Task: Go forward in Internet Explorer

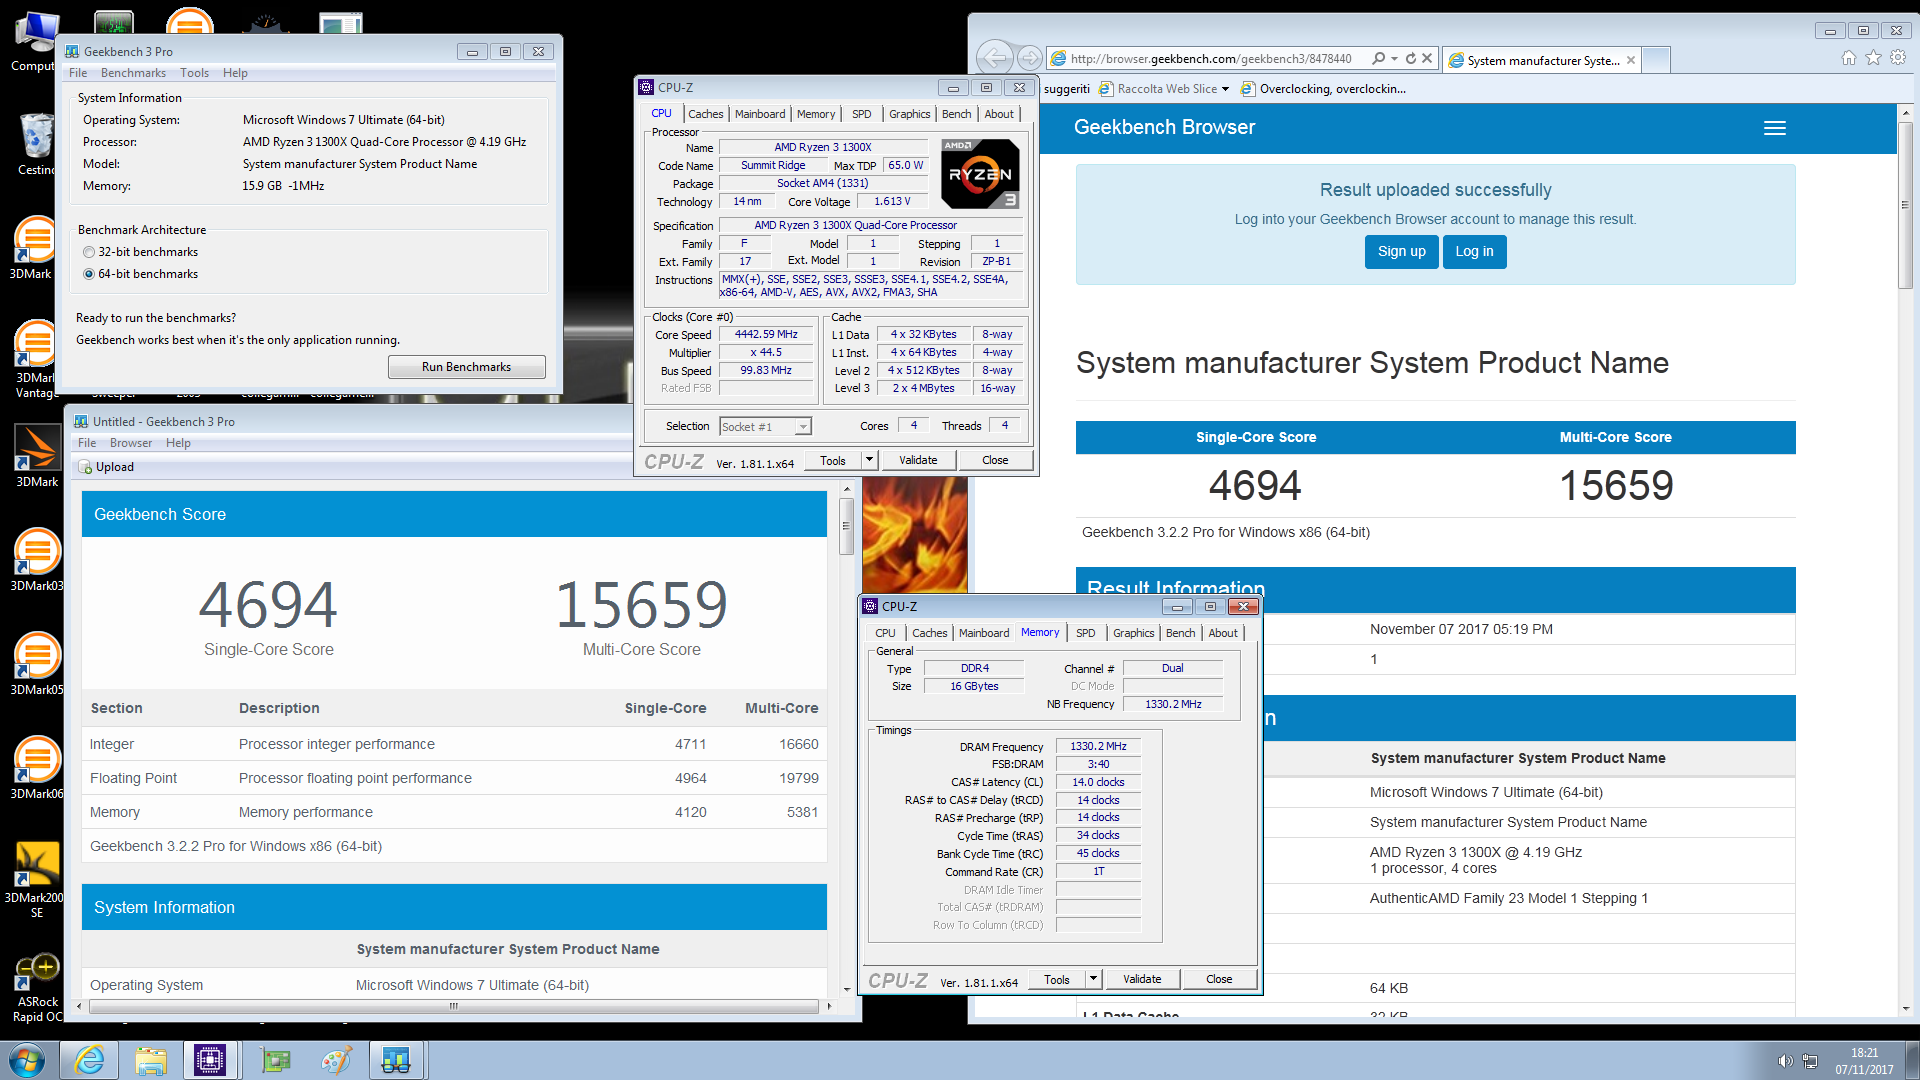Action: (1029, 58)
